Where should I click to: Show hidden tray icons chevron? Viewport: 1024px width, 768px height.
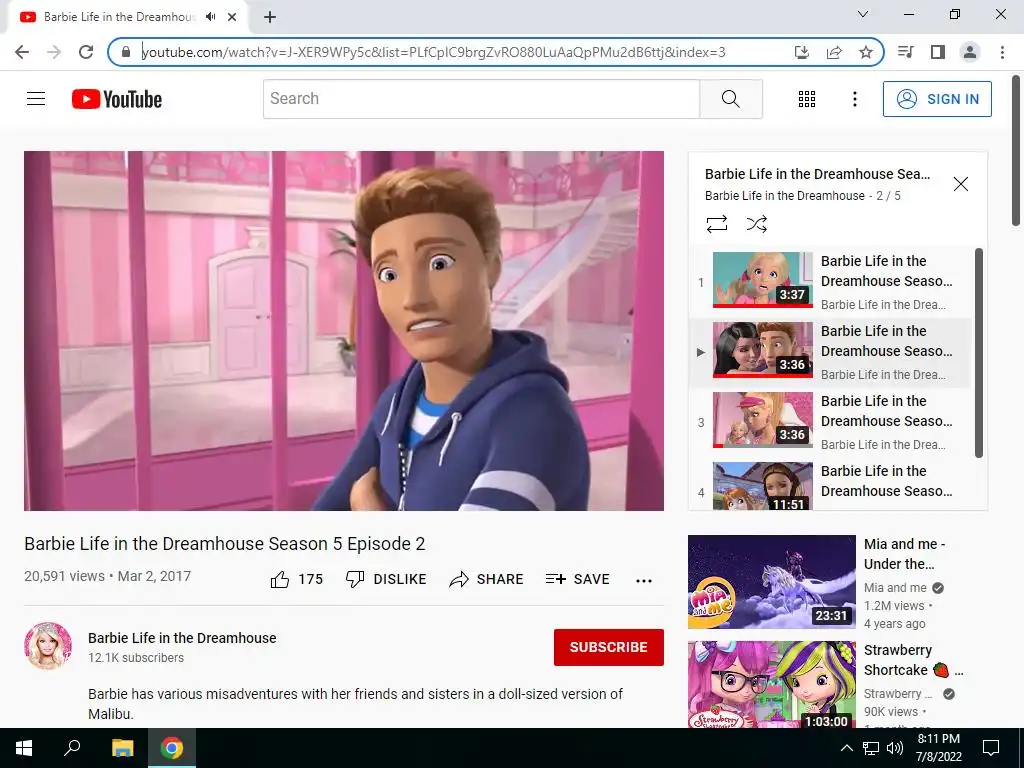(846, 748)
